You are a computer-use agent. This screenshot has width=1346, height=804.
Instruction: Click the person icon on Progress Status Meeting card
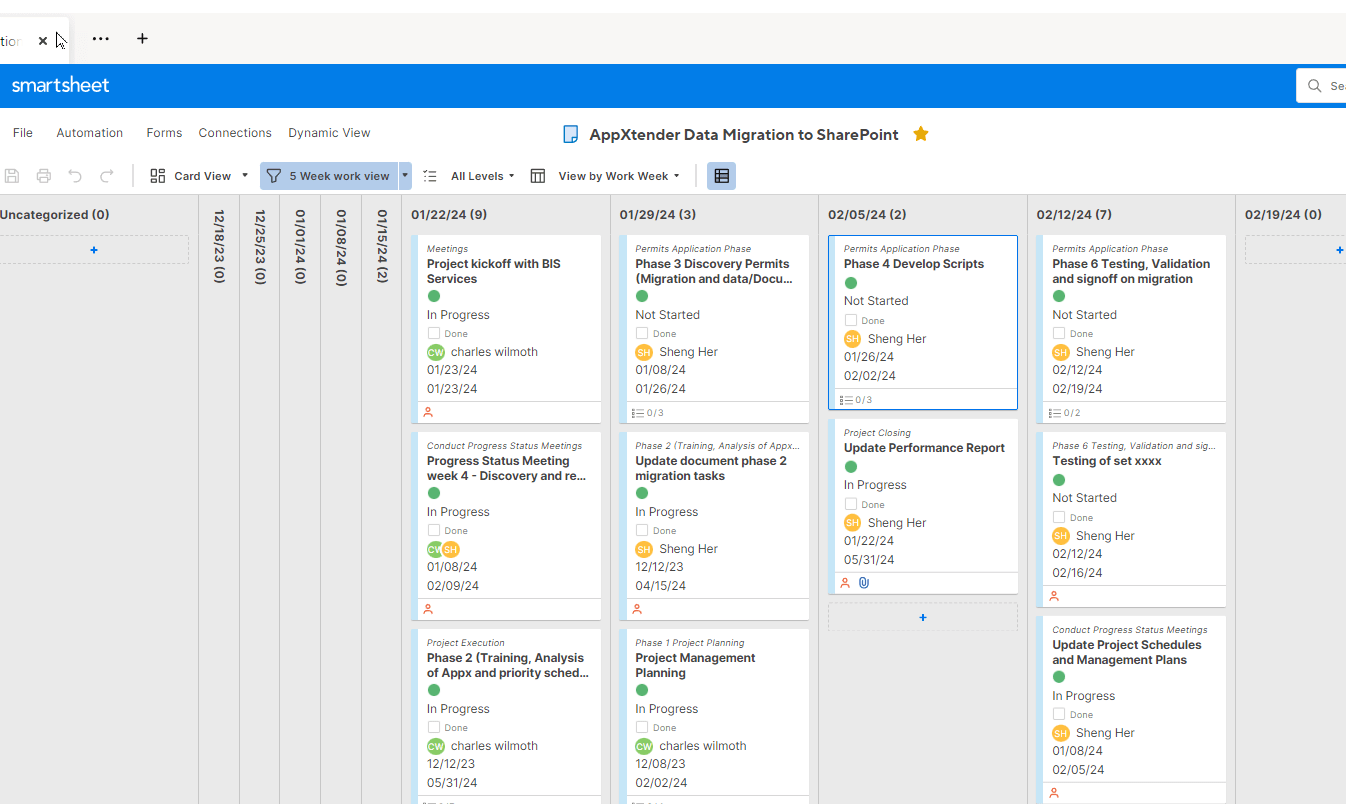pyautogui.click(x=428, y=609)
